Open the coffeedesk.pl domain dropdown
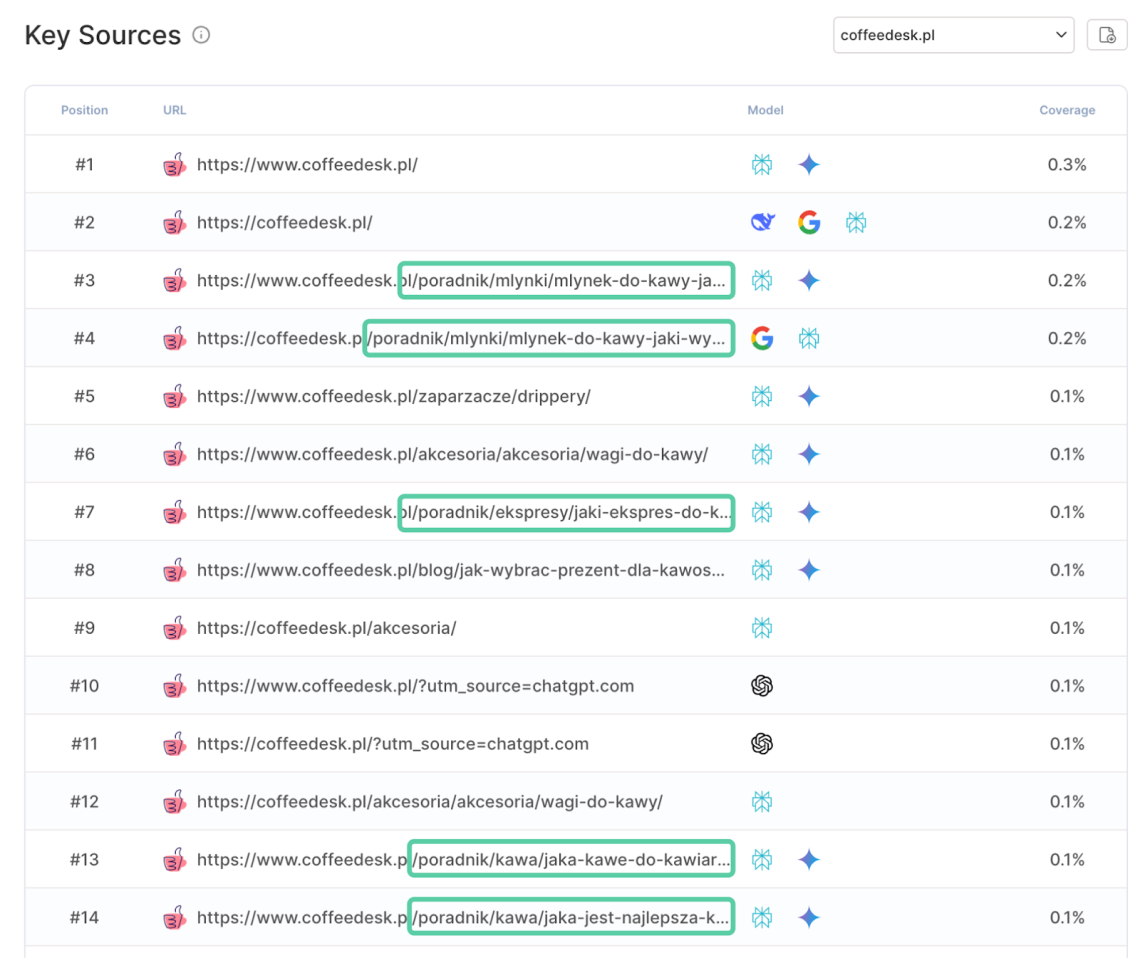The width and height of the screenshot is (1140, 958). [x=953, y=35]
